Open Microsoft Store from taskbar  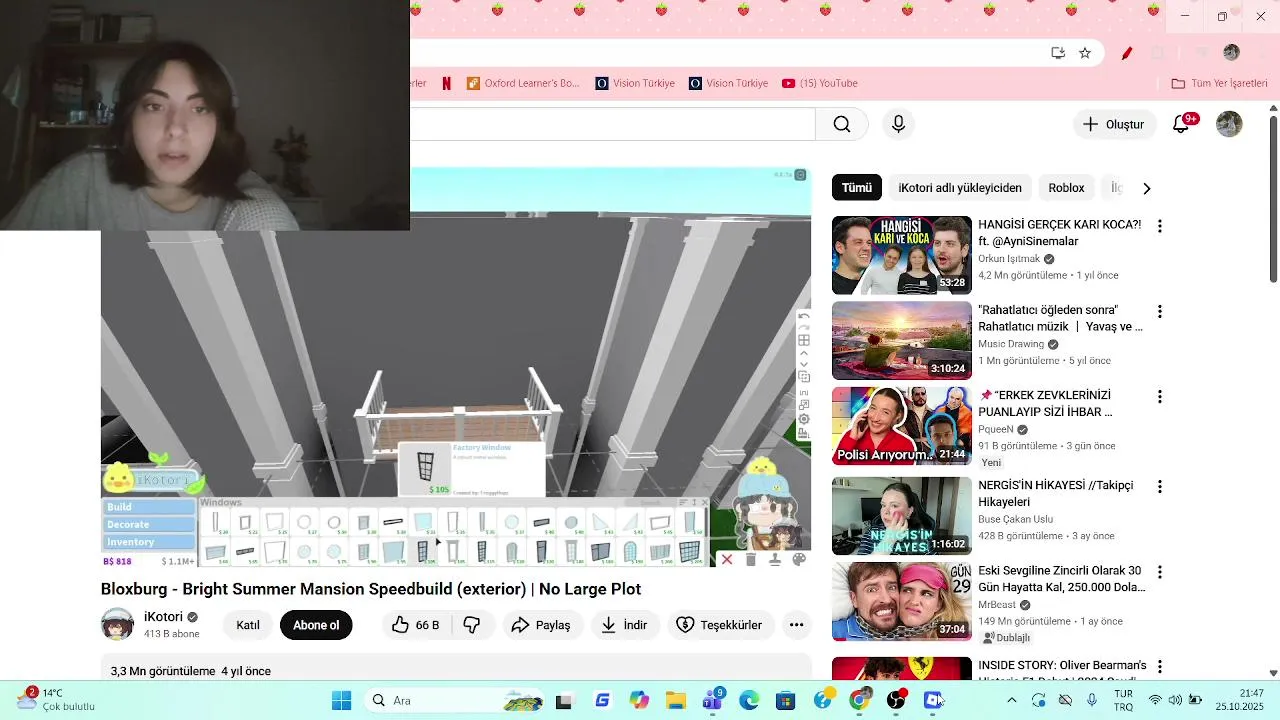click(786, 700)
